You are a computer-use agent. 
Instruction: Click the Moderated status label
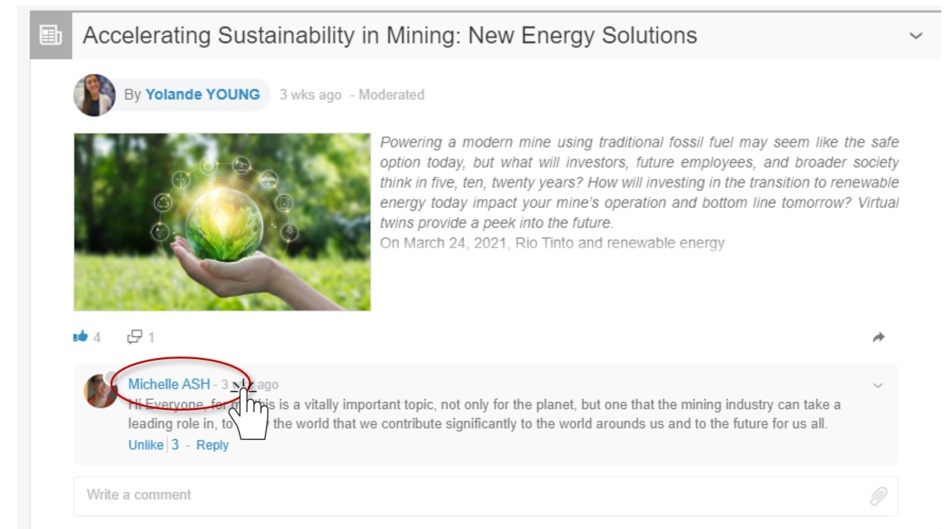(391, 95)
